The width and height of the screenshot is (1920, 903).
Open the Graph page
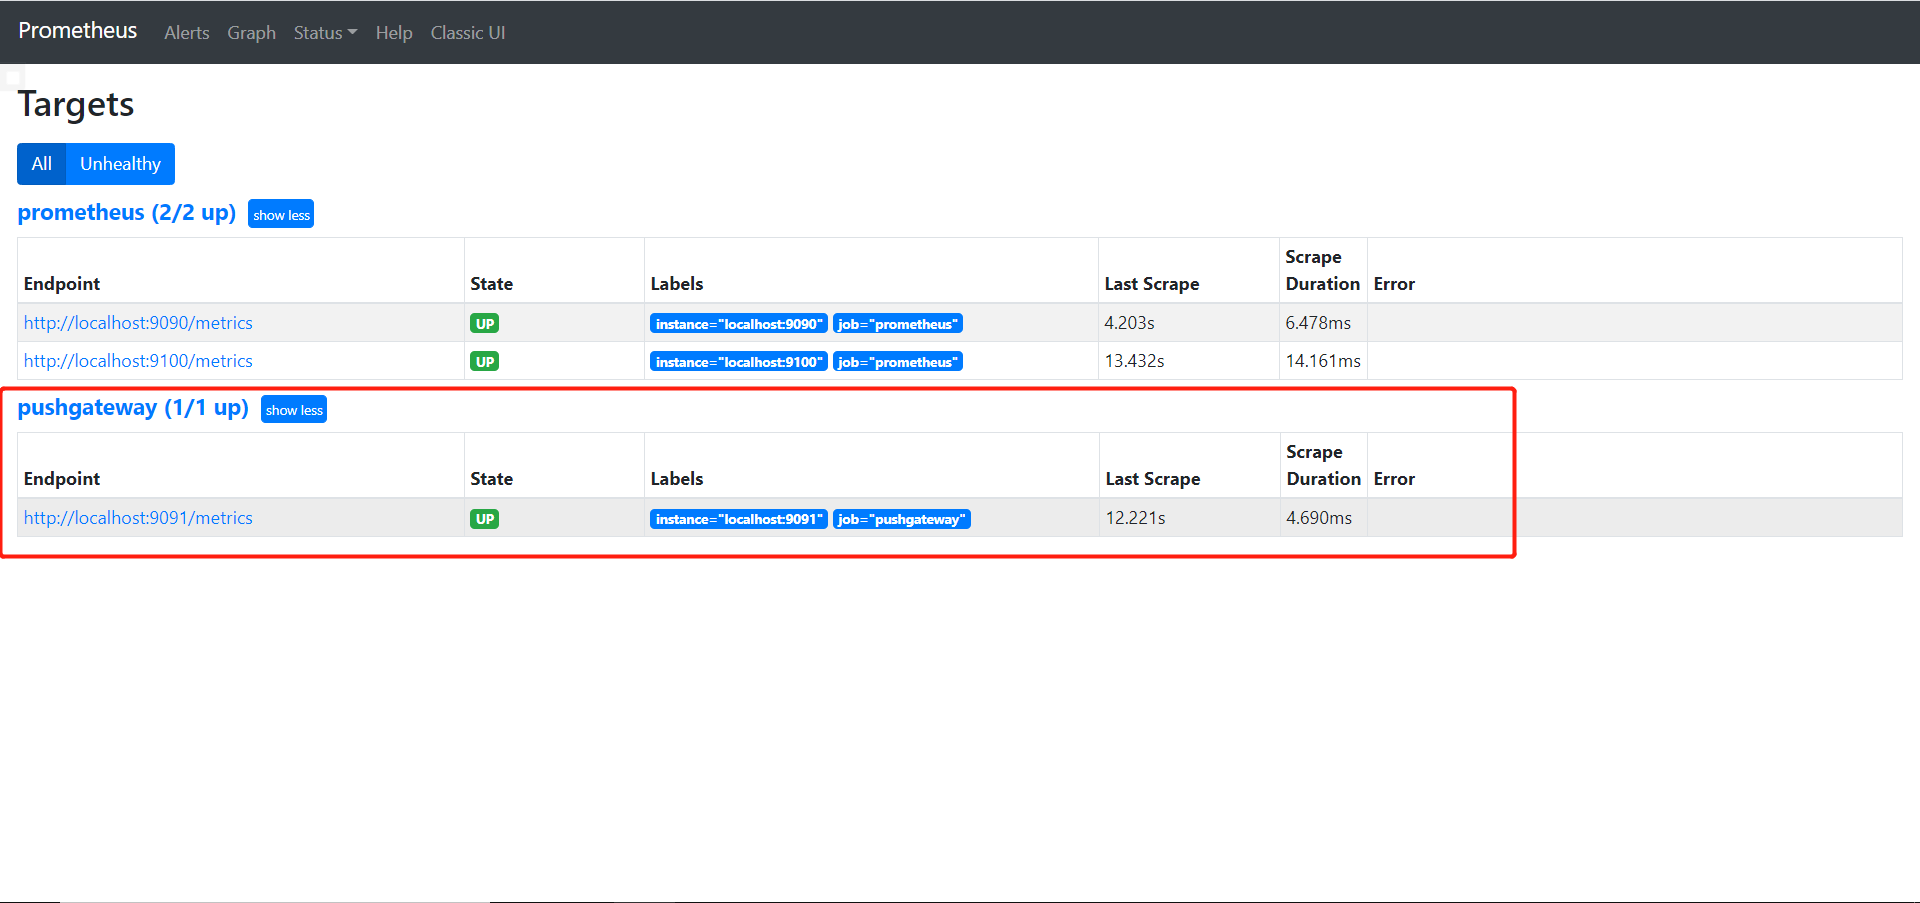tap(251, 33)
